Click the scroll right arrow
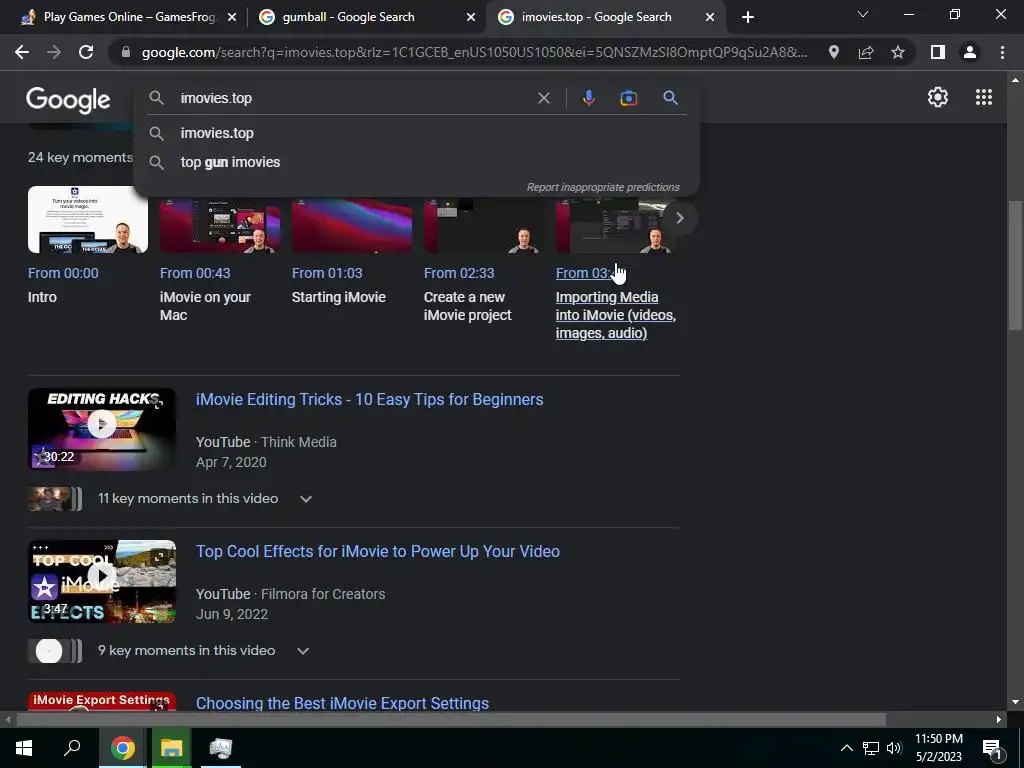This screenshot has width=1024, height=768. point(999,720)
